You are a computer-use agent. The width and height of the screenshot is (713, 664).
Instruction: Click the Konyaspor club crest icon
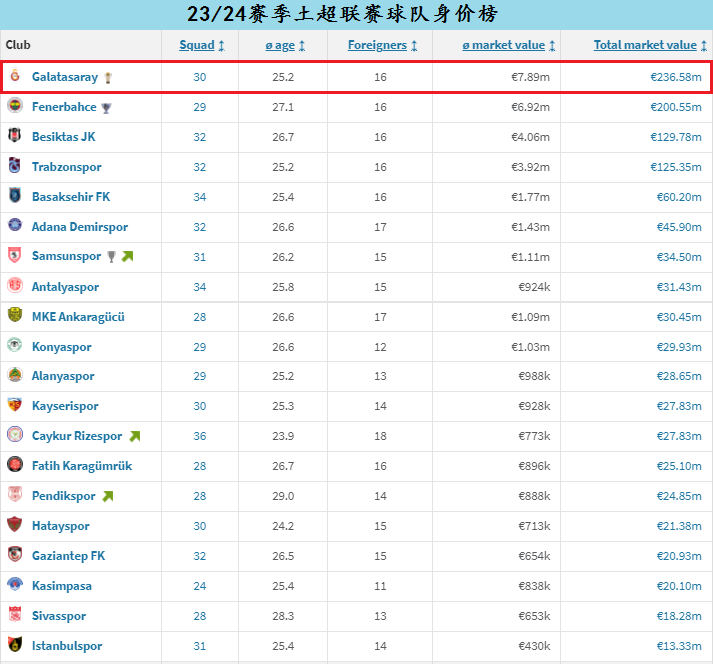(15, 345)
